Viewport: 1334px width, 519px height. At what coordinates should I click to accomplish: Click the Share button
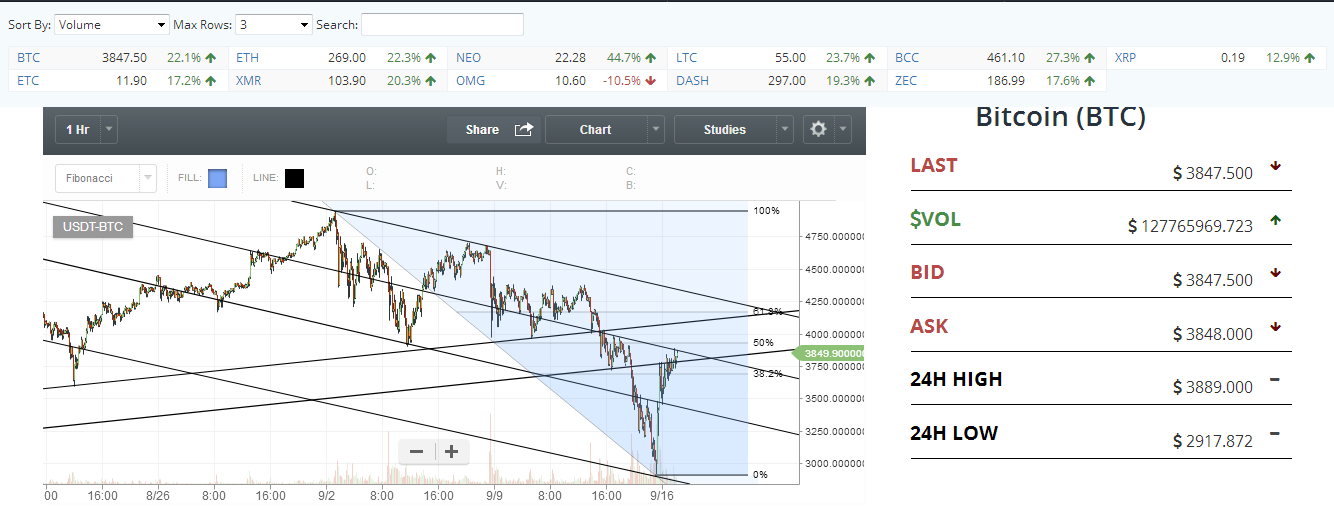click(496, 129)
